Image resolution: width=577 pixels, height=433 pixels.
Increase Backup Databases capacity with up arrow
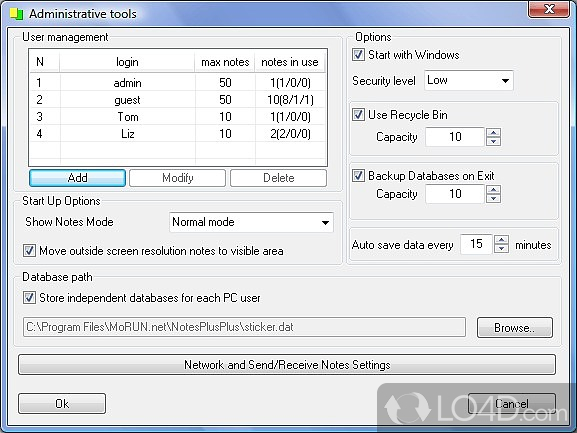click(x=493, y=190)
